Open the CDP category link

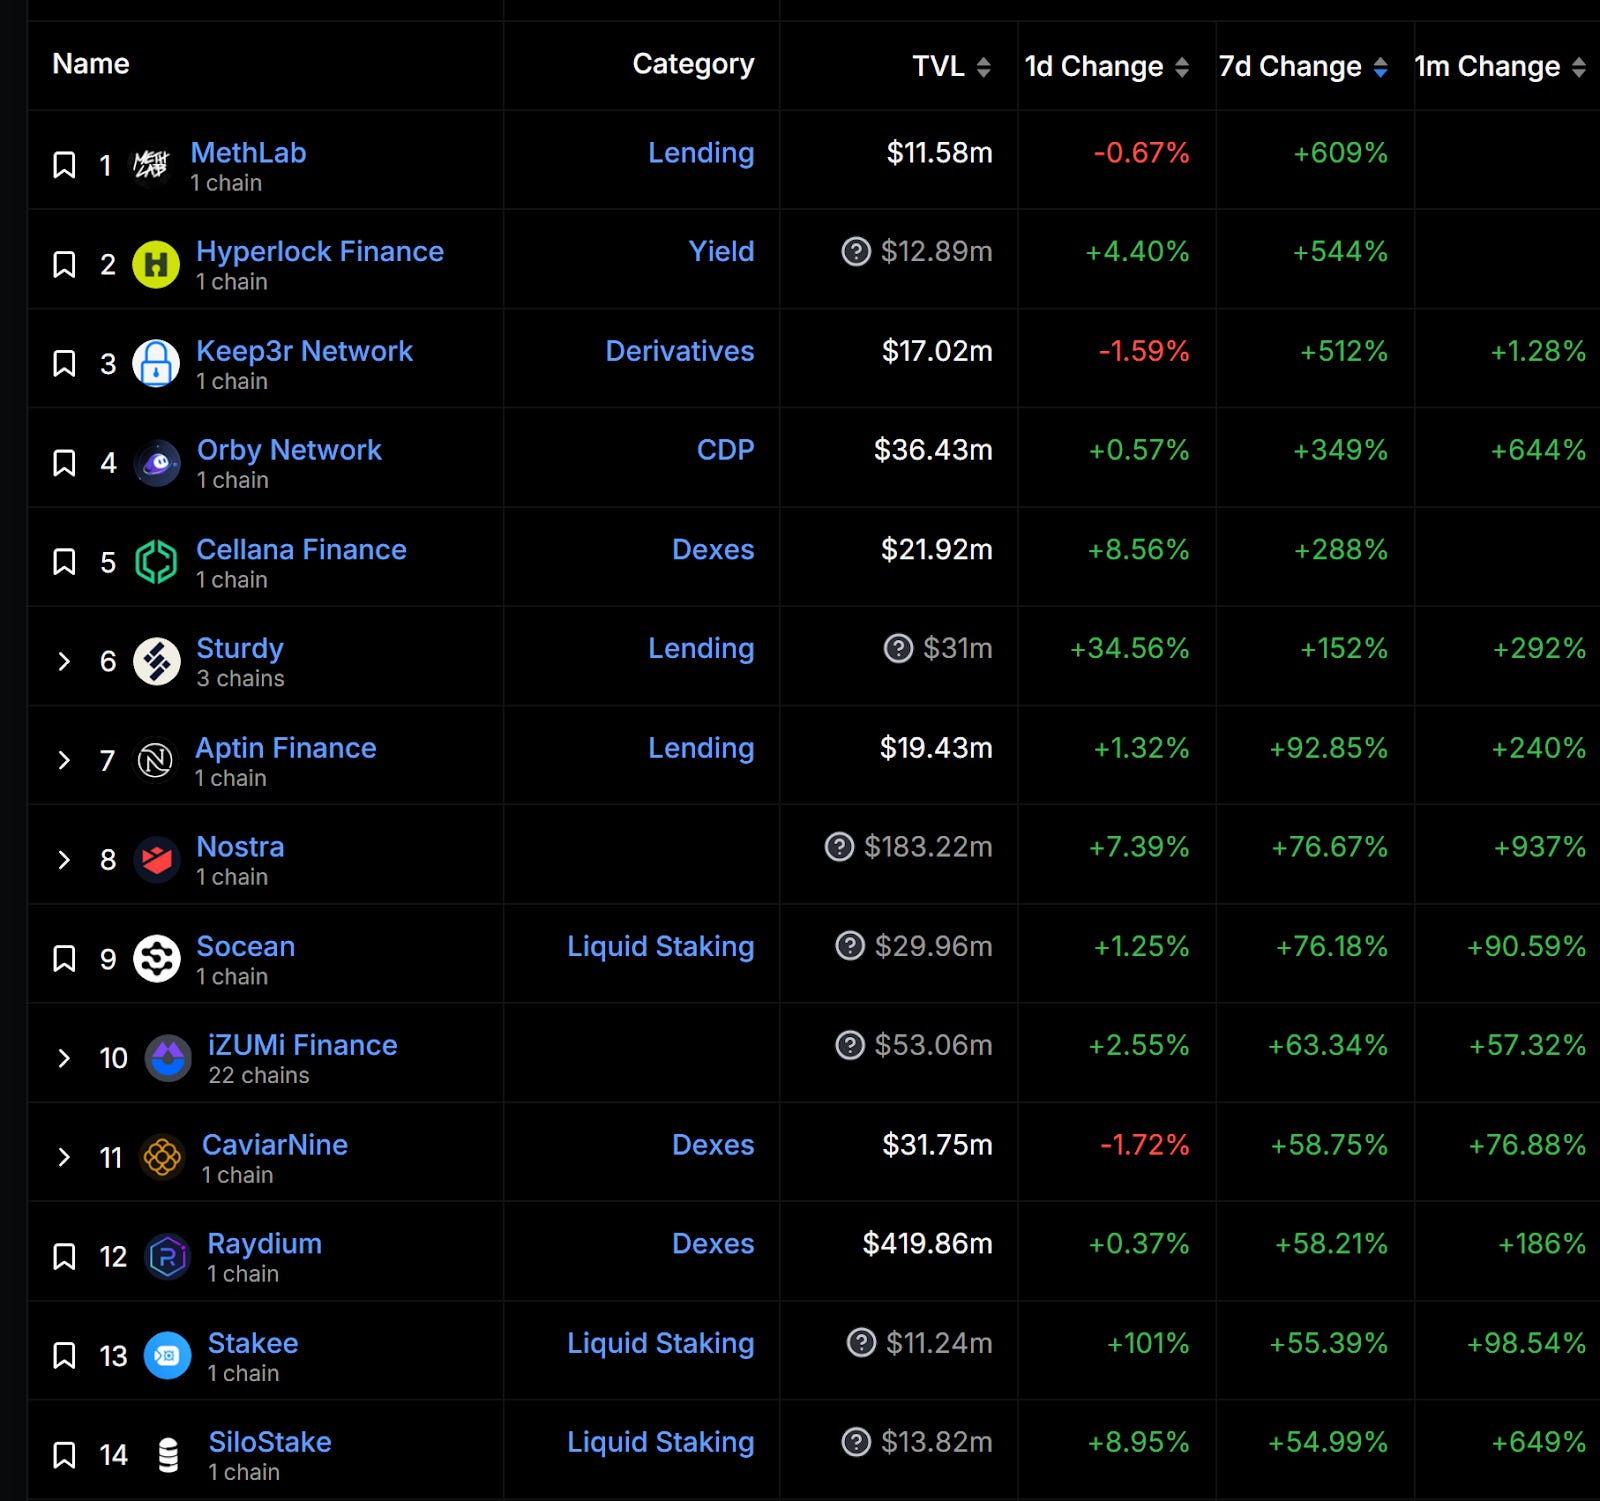(725, 450)
